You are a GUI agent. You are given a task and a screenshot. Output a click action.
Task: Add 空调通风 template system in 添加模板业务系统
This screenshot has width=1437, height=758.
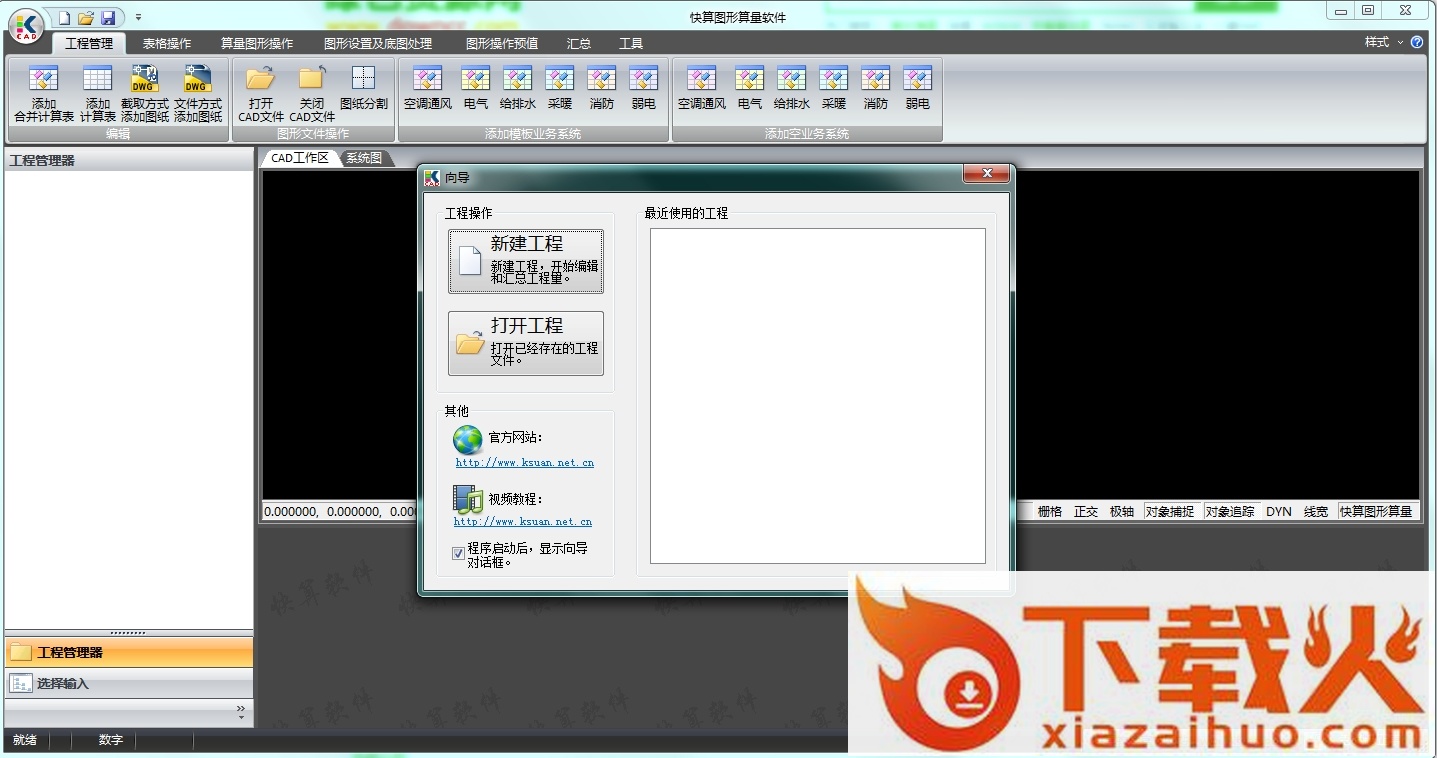coord(428,89)
